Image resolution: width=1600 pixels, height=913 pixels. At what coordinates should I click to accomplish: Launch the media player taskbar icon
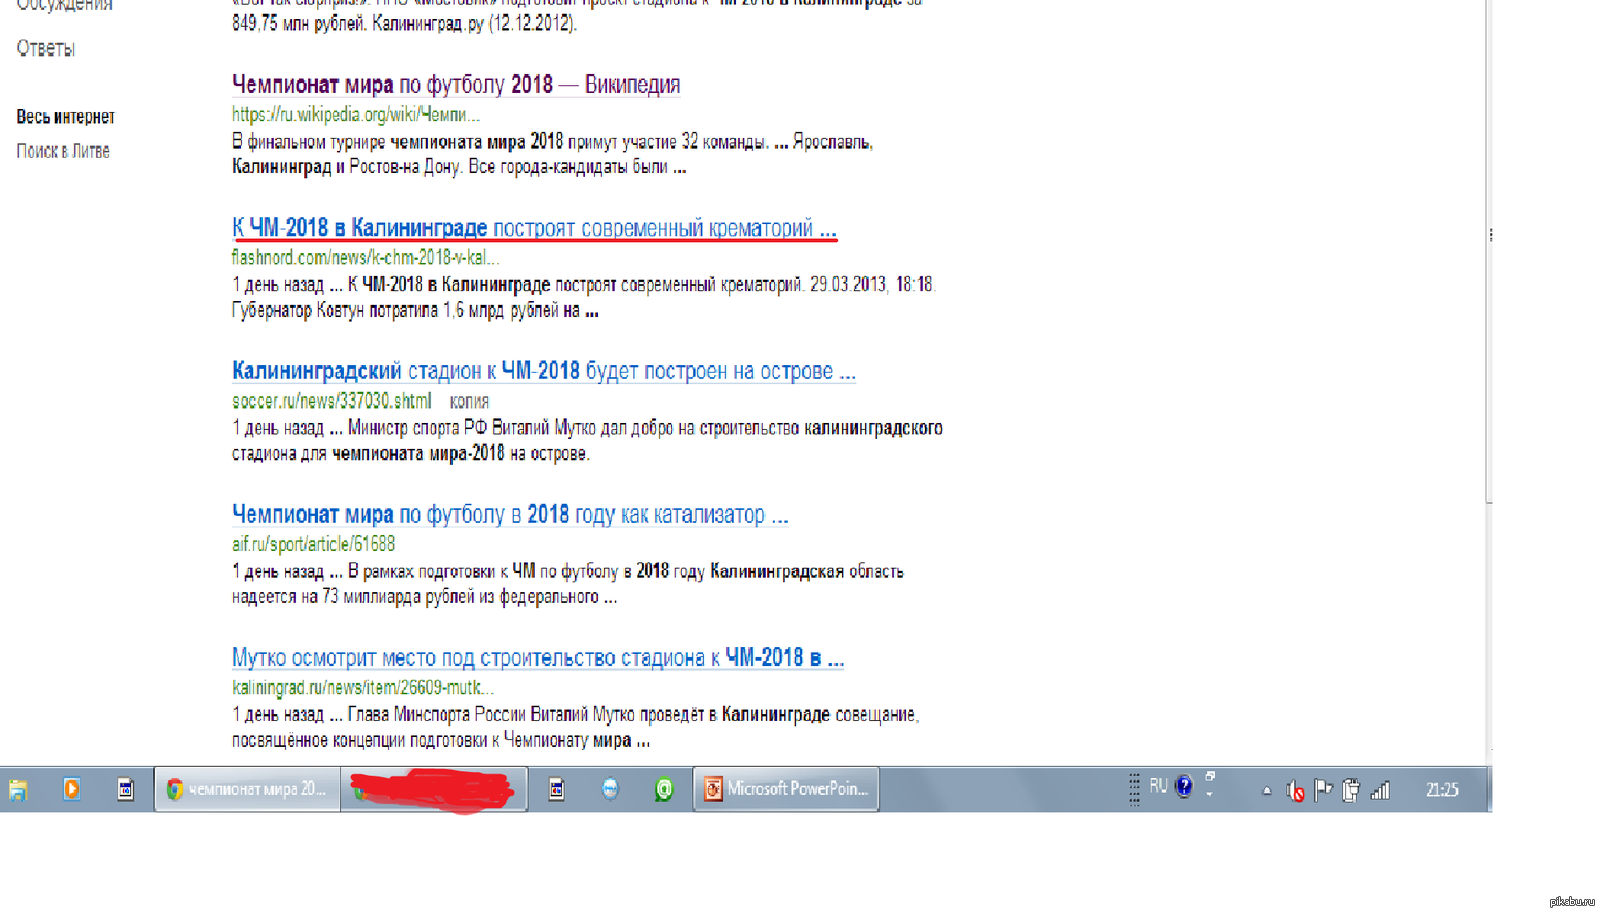pyautogui.click(x=71, y=789)
